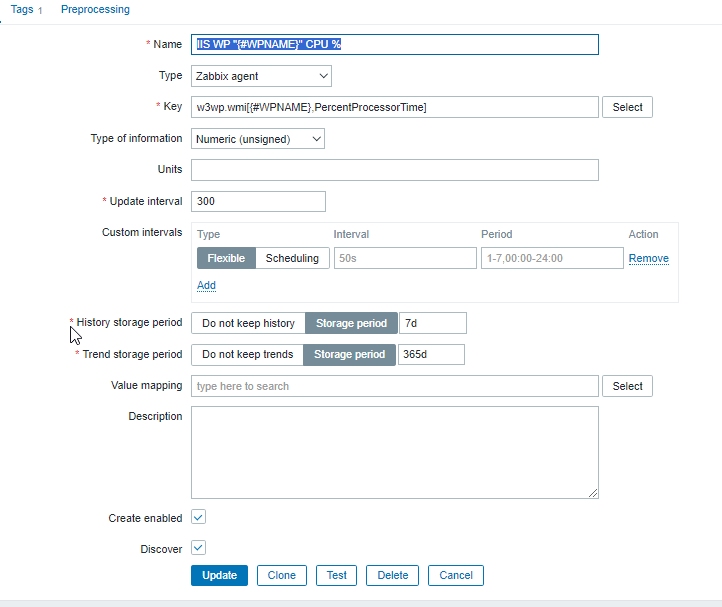Select Flexible custom interval type
The image size is (722, 607).
click(226, 258)
